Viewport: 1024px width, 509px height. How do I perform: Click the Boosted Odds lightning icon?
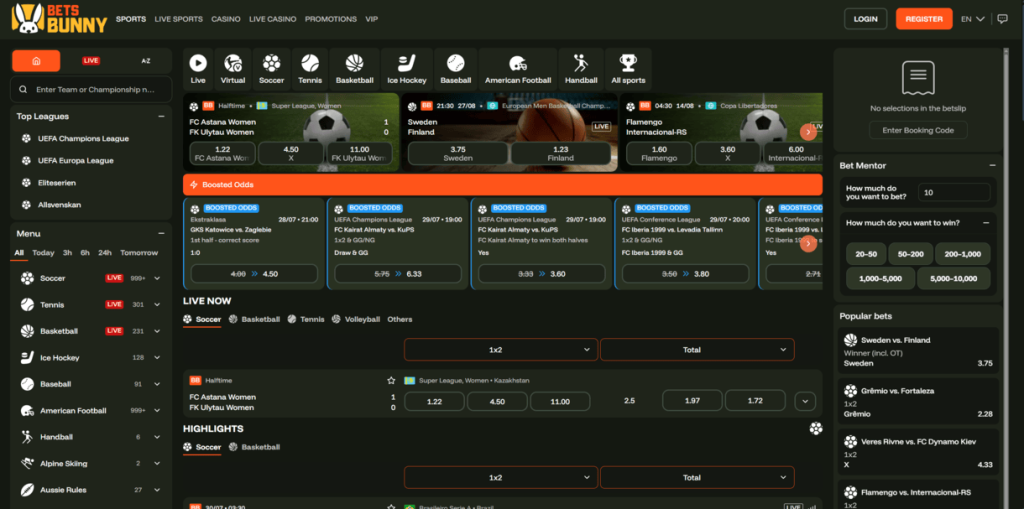click(193, 185)
